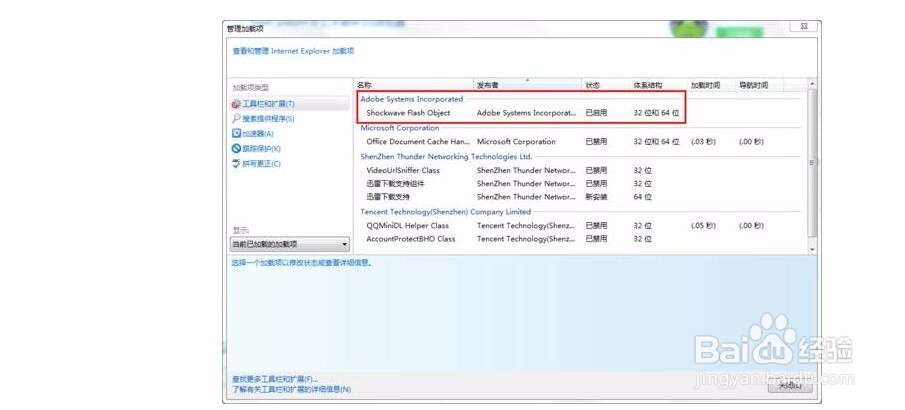Image resolution: width=905 pixels, height=410 pixels.
Task: Open the 当前已加载的加载项 display dropdown
Action: pyautogui.click(x=290, y=244)
